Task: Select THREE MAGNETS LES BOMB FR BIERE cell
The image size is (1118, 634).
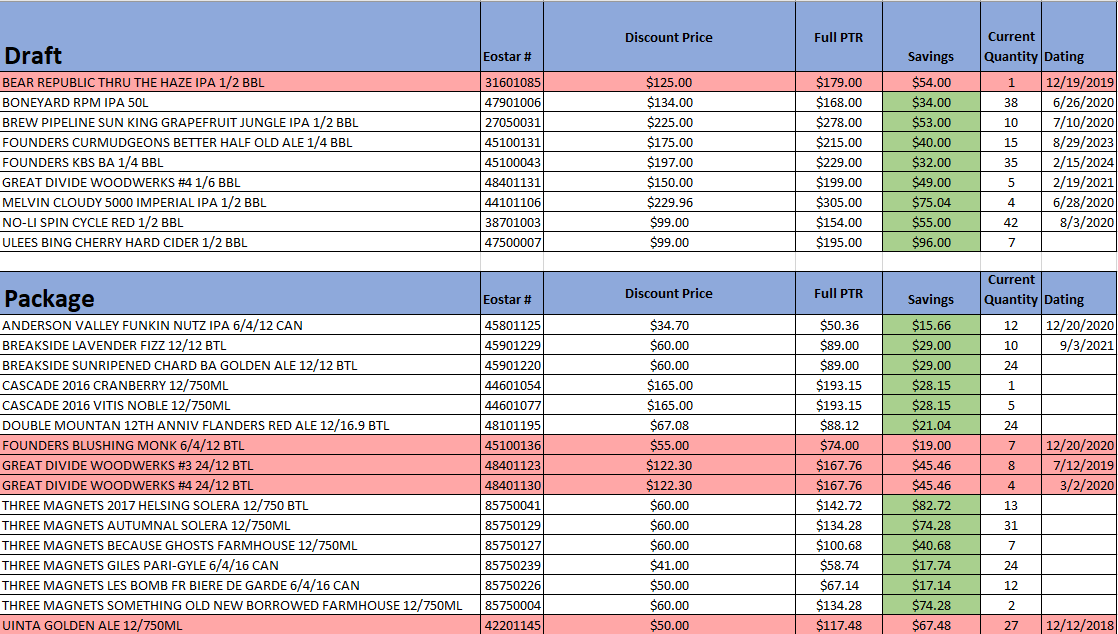Action: [240, 585]
